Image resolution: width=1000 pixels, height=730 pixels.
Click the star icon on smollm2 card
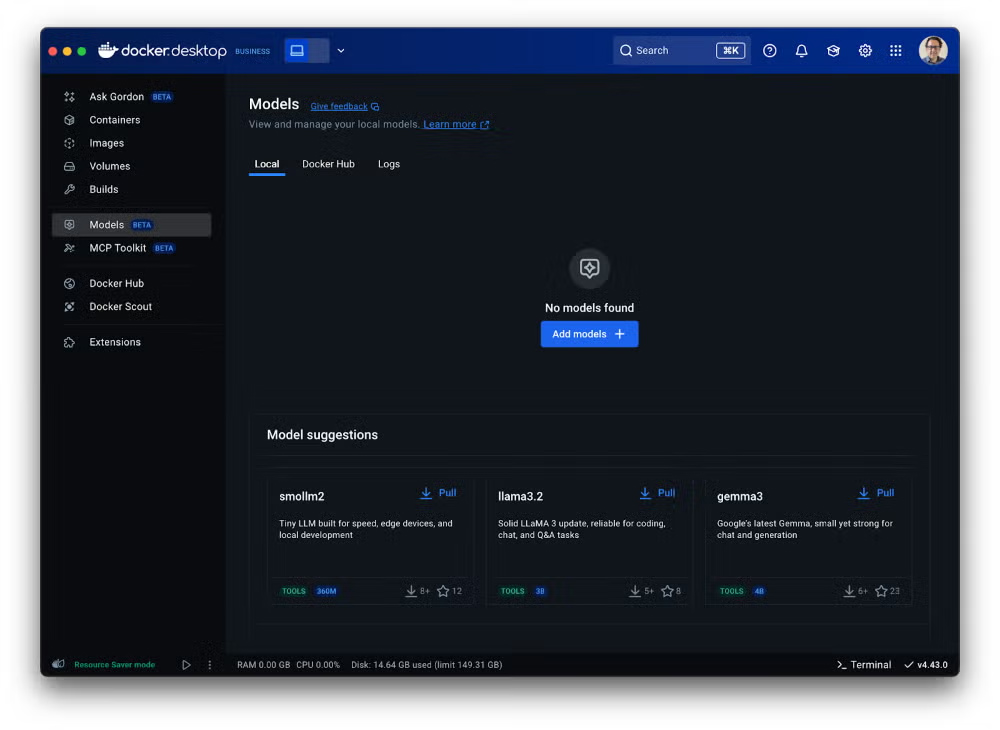443,591
